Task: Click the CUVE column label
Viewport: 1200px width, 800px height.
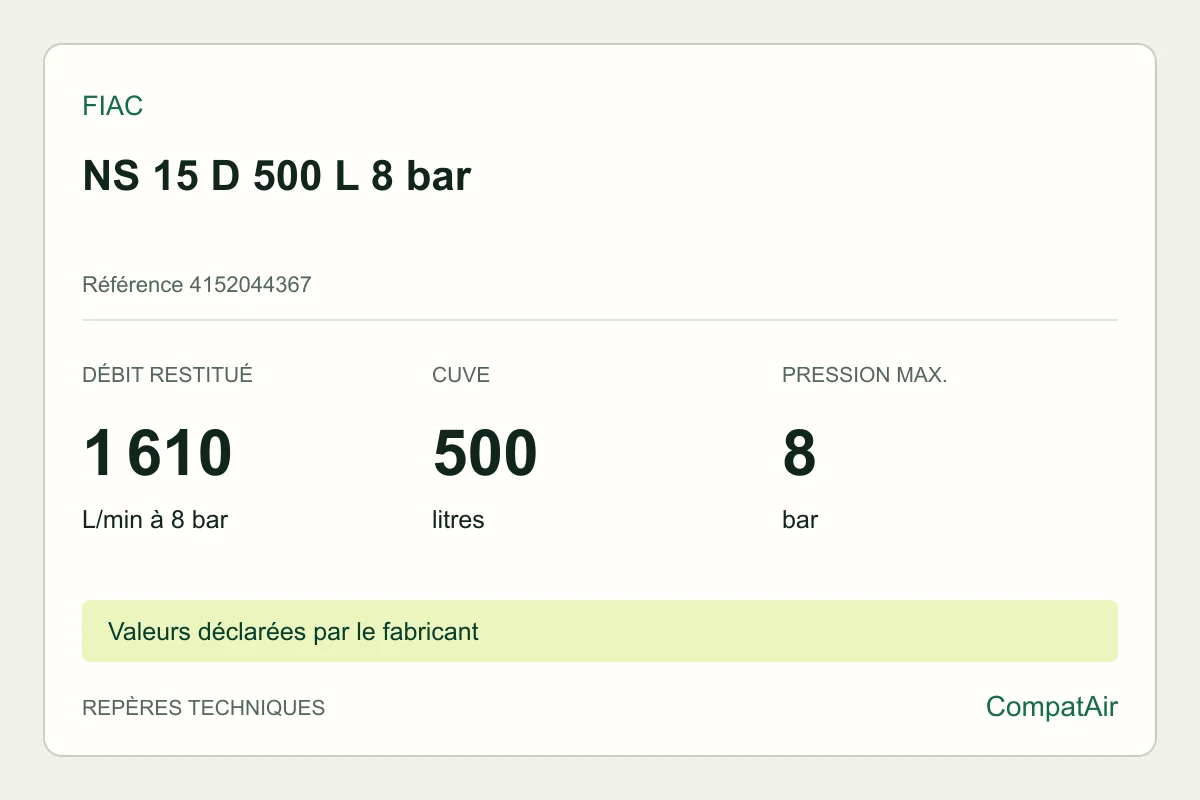Action: [461, 375]
